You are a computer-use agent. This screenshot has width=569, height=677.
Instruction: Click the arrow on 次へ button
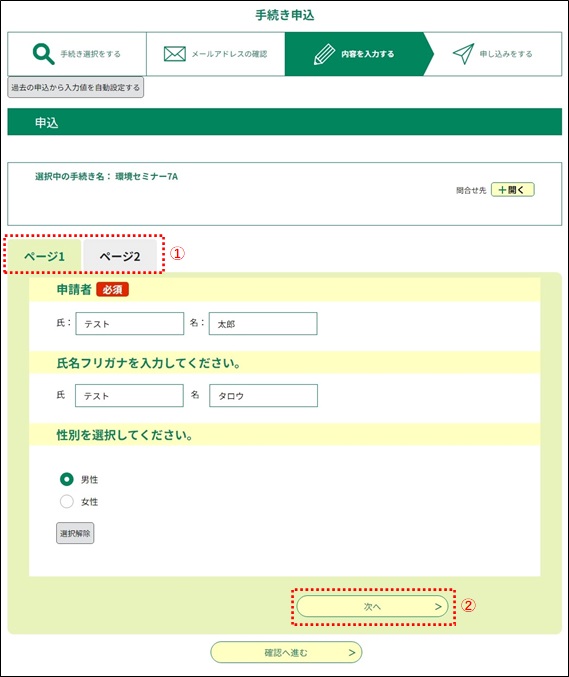[438, 606]
